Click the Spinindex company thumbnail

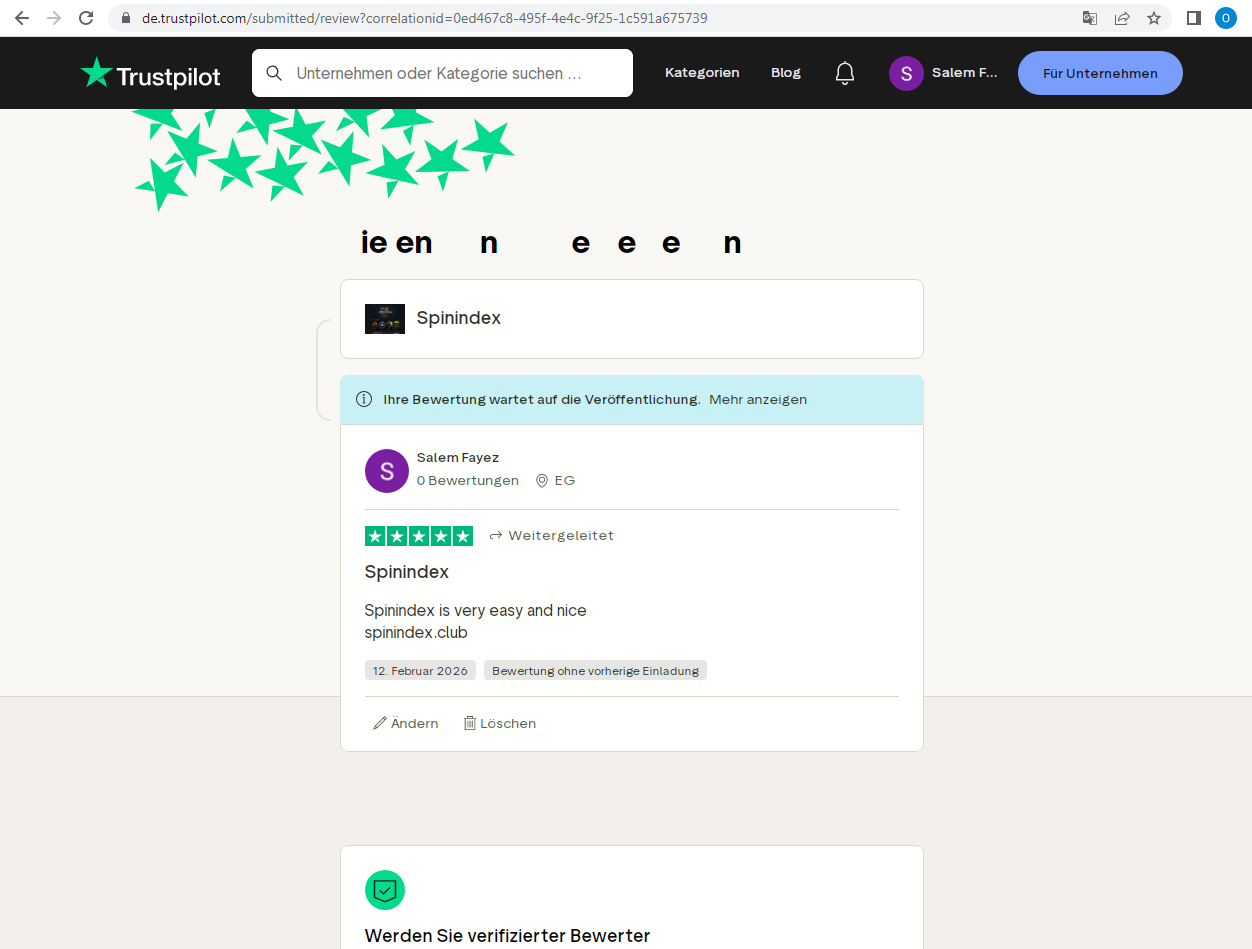tap(385, 319)
